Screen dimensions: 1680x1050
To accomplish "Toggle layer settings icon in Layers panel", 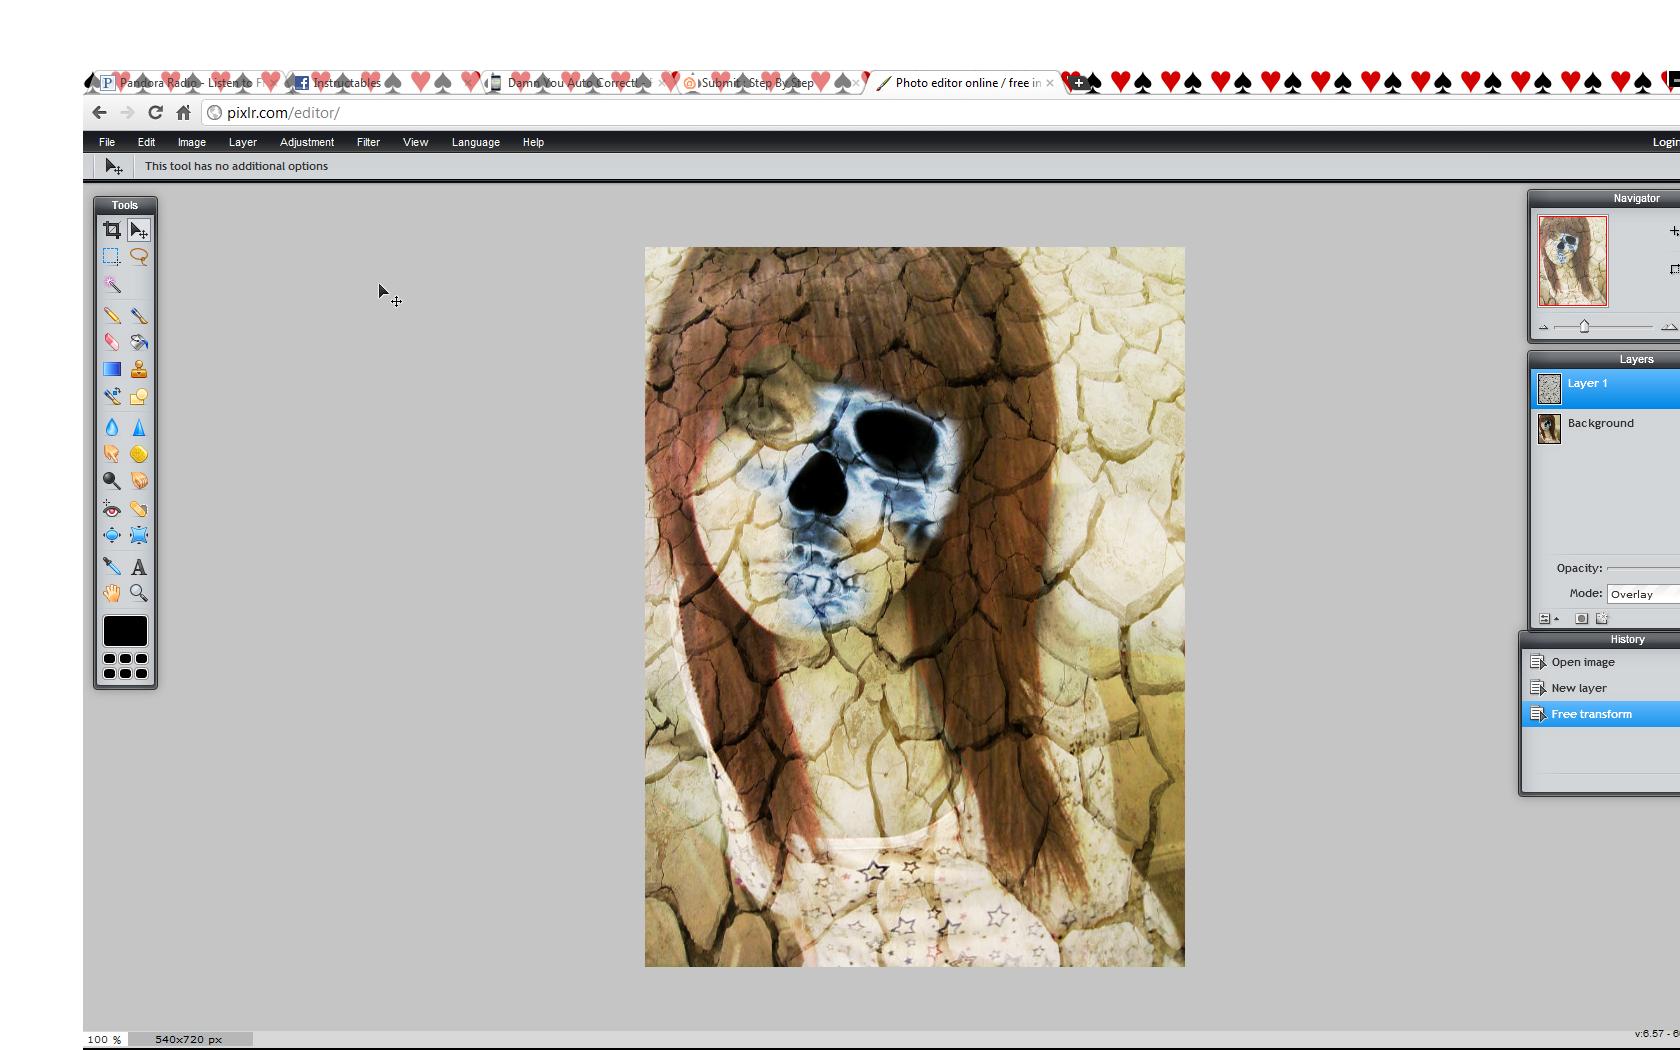I will 1547,619.
